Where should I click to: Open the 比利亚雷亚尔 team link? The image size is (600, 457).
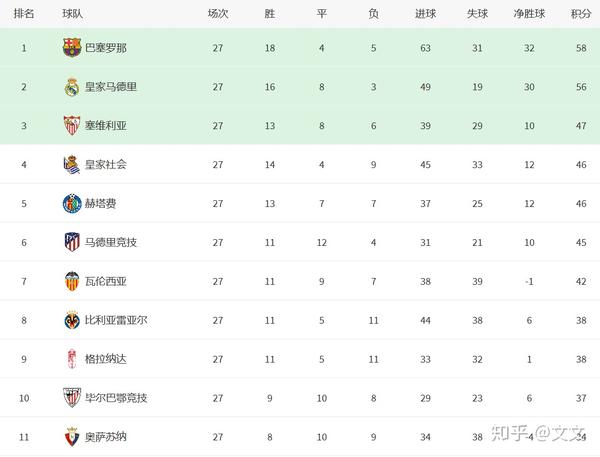coord(116,320)
